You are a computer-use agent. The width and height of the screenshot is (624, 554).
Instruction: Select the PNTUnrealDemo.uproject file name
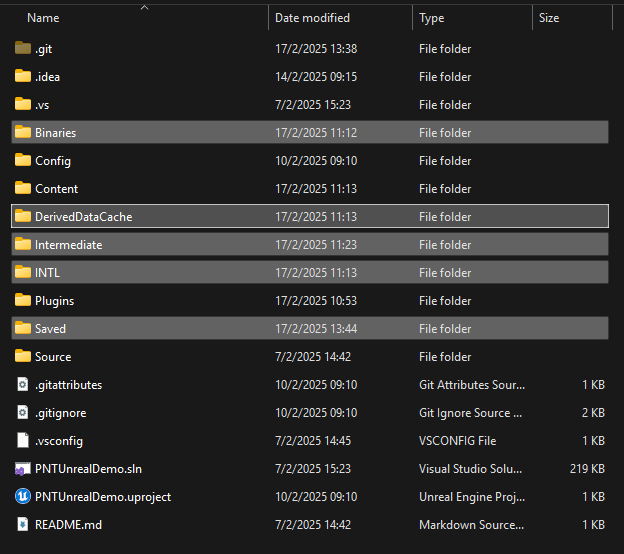click(x=103, y=497)
